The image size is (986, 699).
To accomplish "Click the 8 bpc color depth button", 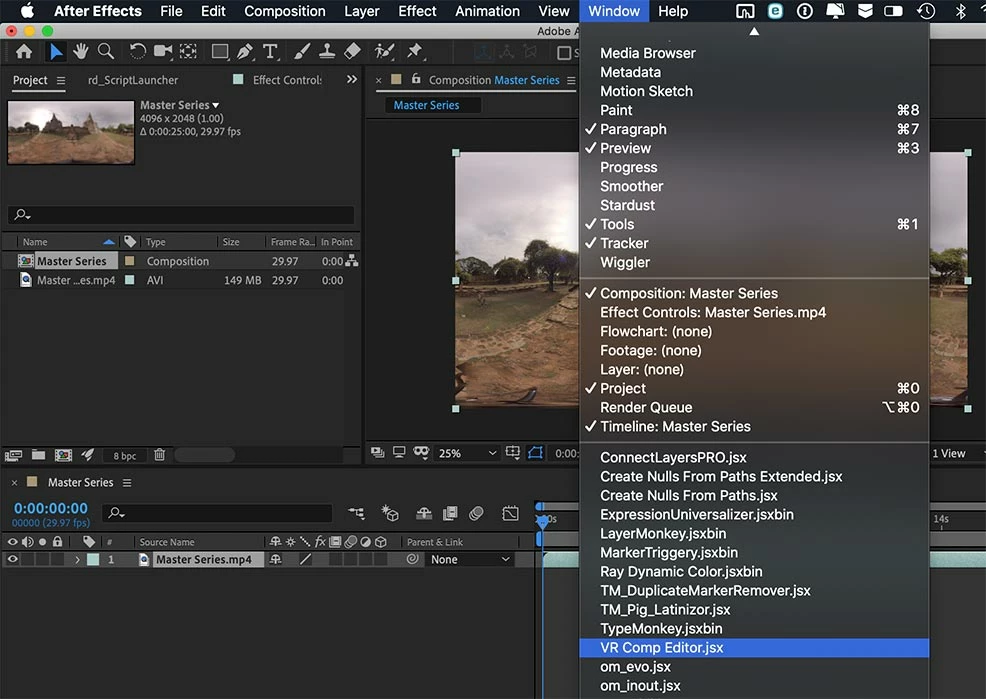I will pos(125,456).
